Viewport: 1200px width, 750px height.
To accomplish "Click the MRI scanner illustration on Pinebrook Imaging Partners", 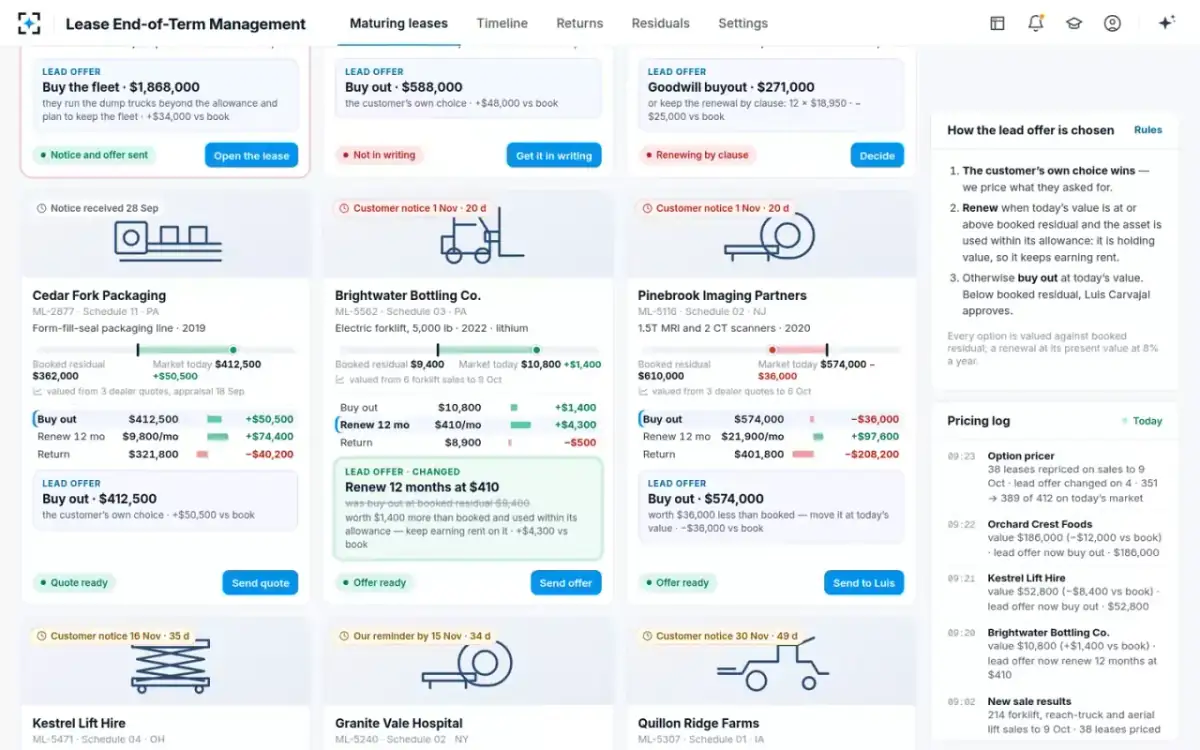I will click(x=772, y=237).
